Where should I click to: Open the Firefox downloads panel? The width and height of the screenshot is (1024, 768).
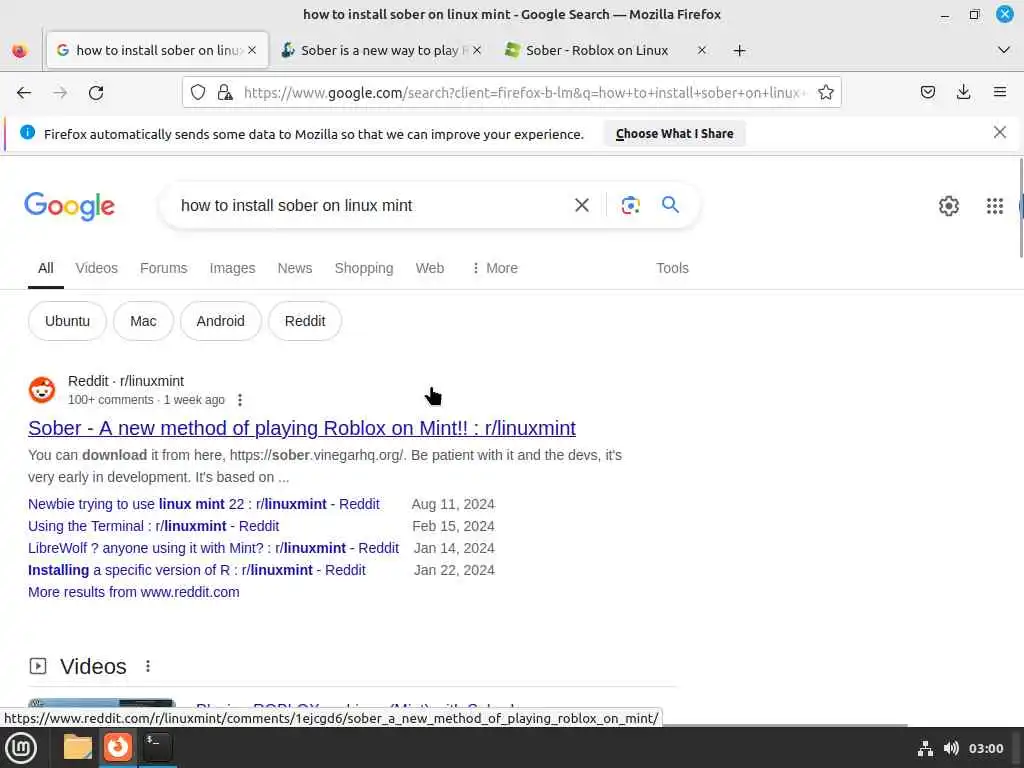(963, 93)
